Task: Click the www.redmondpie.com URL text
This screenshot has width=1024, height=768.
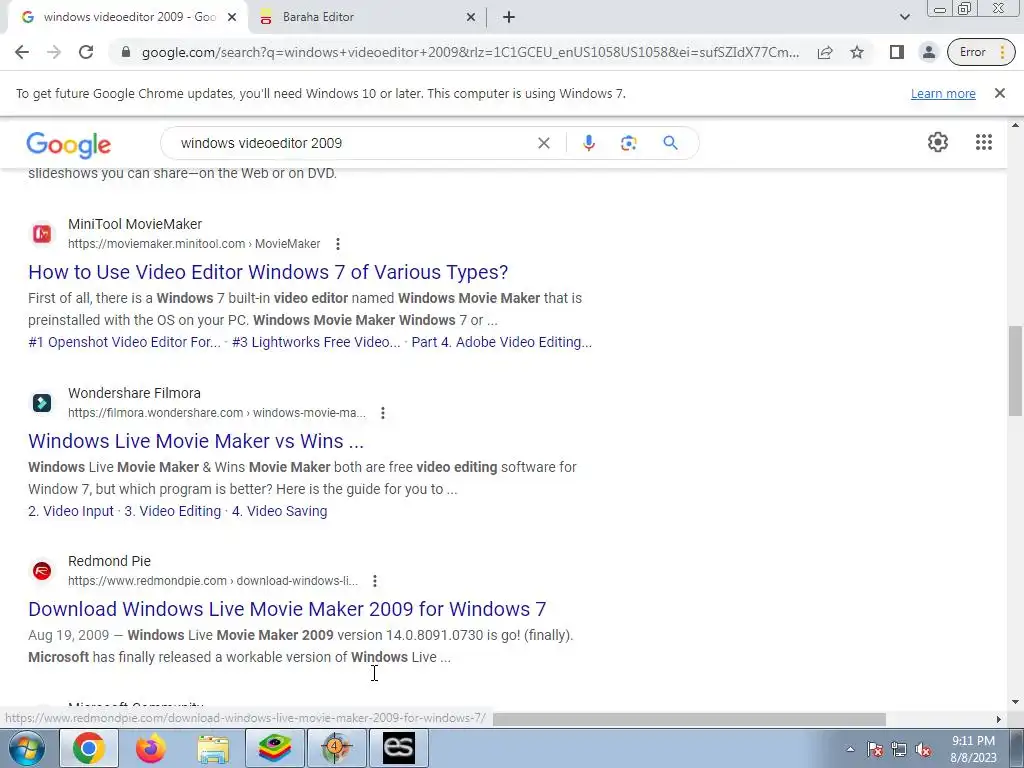Action: pos(213,581)
